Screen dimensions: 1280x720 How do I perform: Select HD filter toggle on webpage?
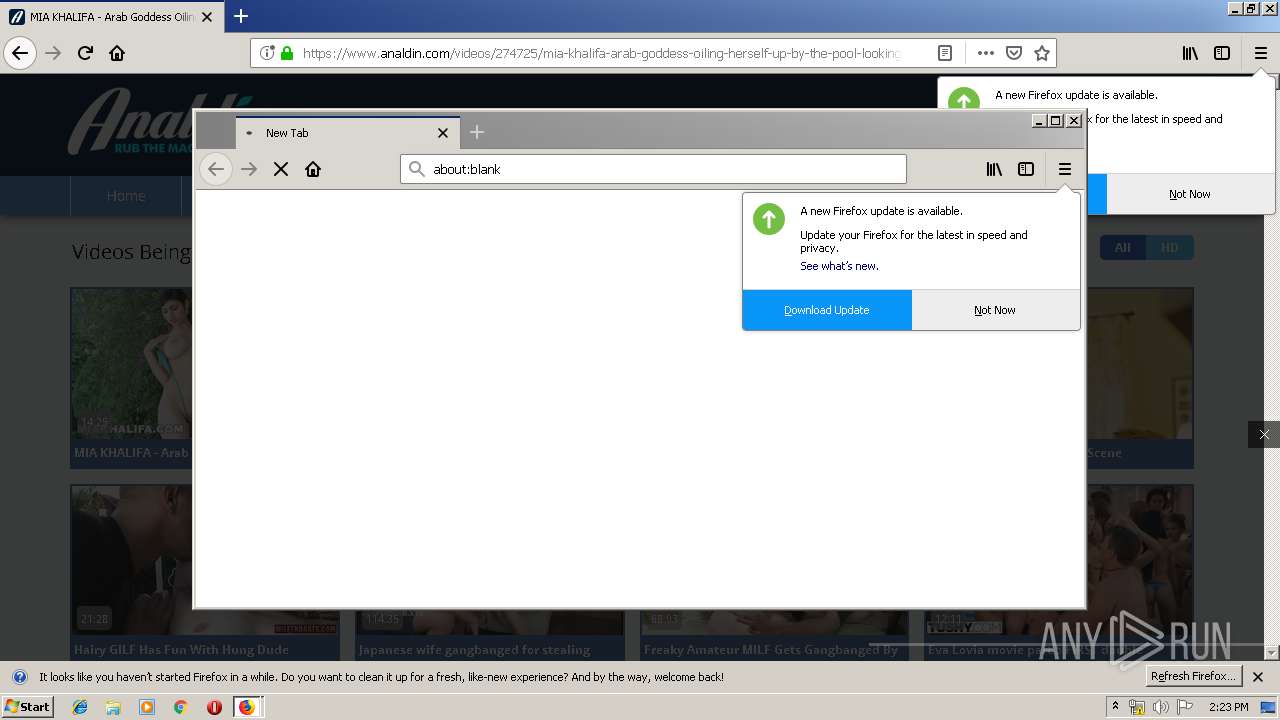pos(1170,247)
